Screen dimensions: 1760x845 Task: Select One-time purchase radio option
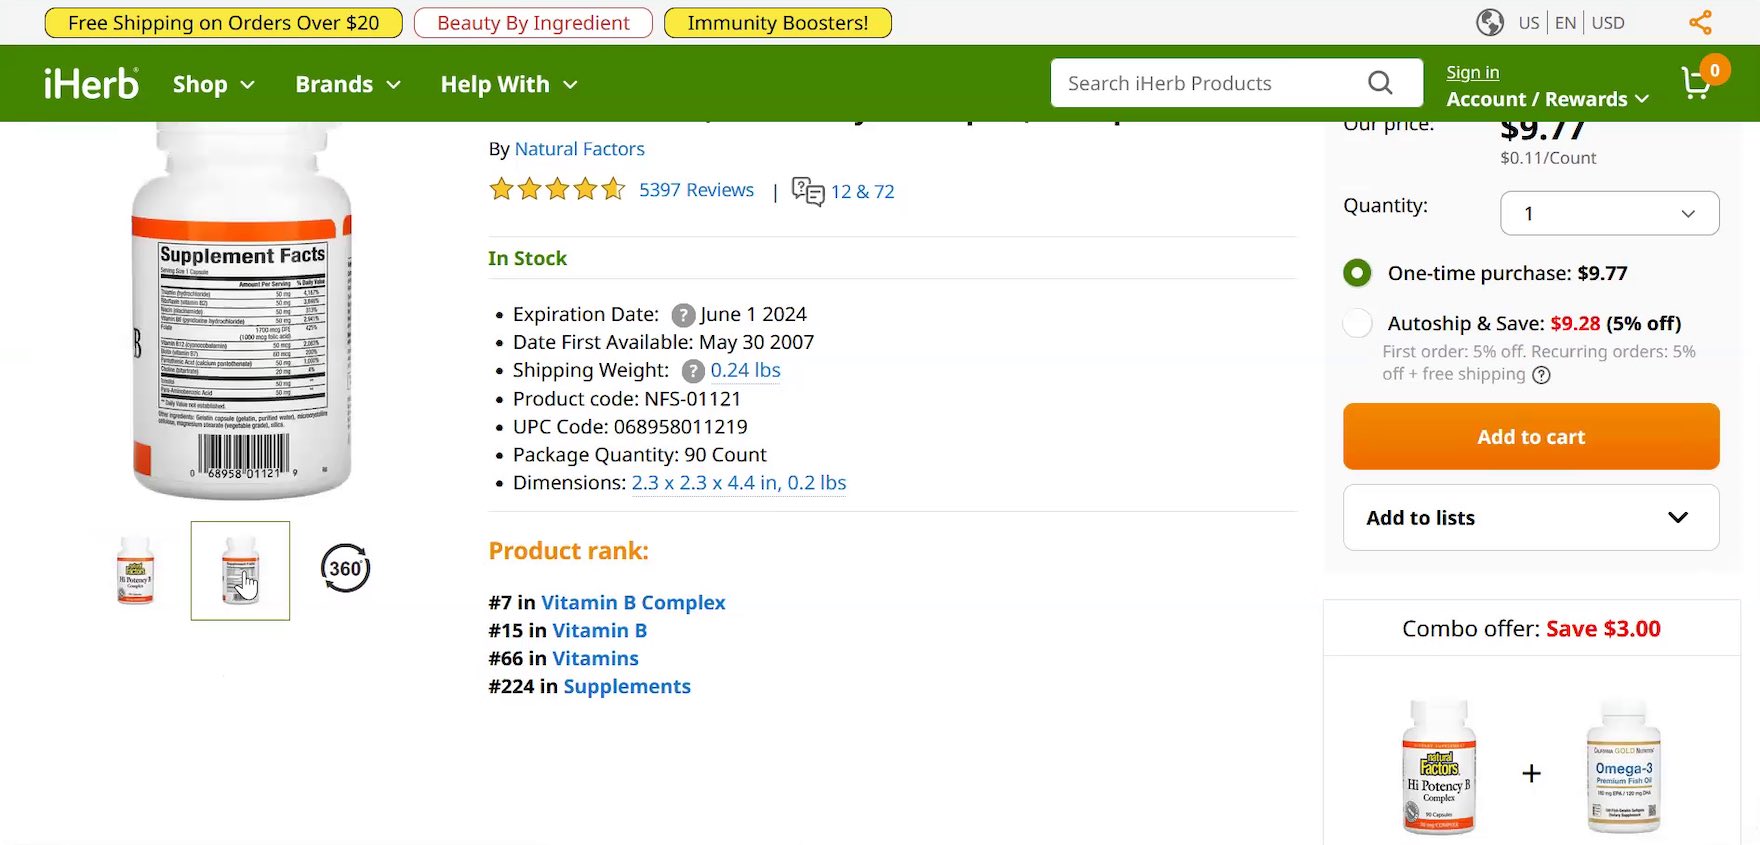pos(1357,273)
